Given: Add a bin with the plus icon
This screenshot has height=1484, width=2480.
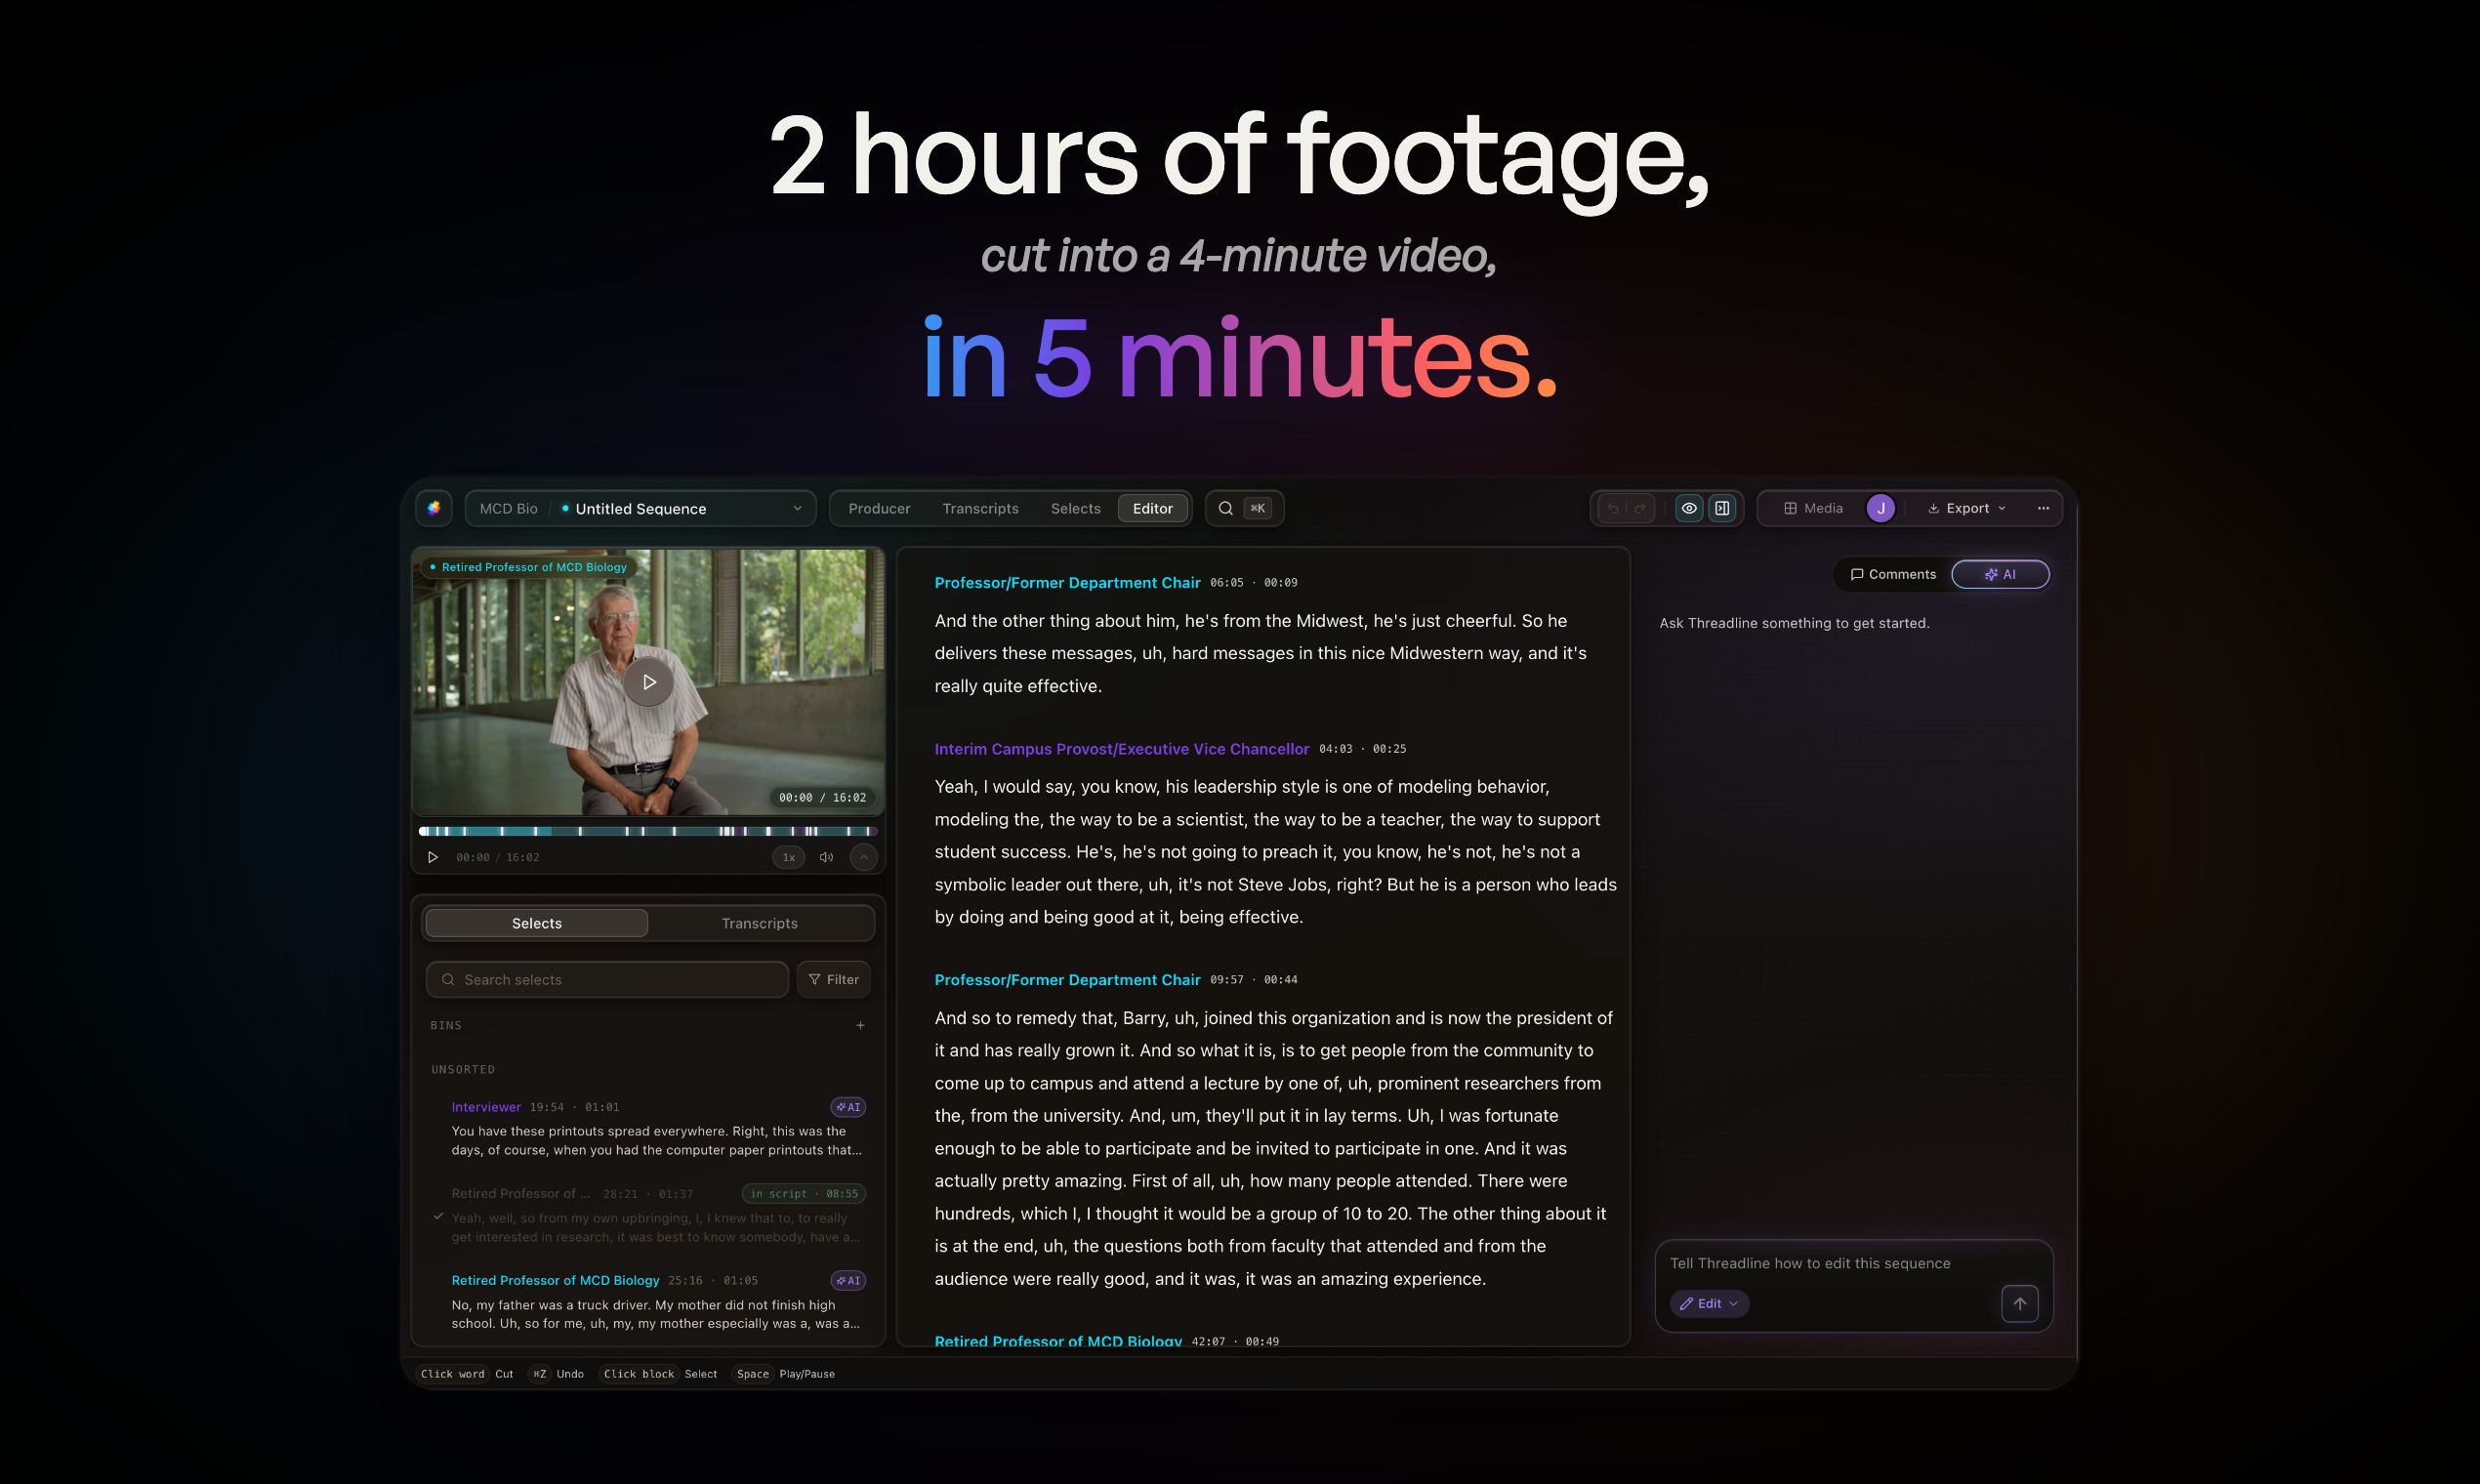Looking at the screenshot, I should click(860, 1025).
